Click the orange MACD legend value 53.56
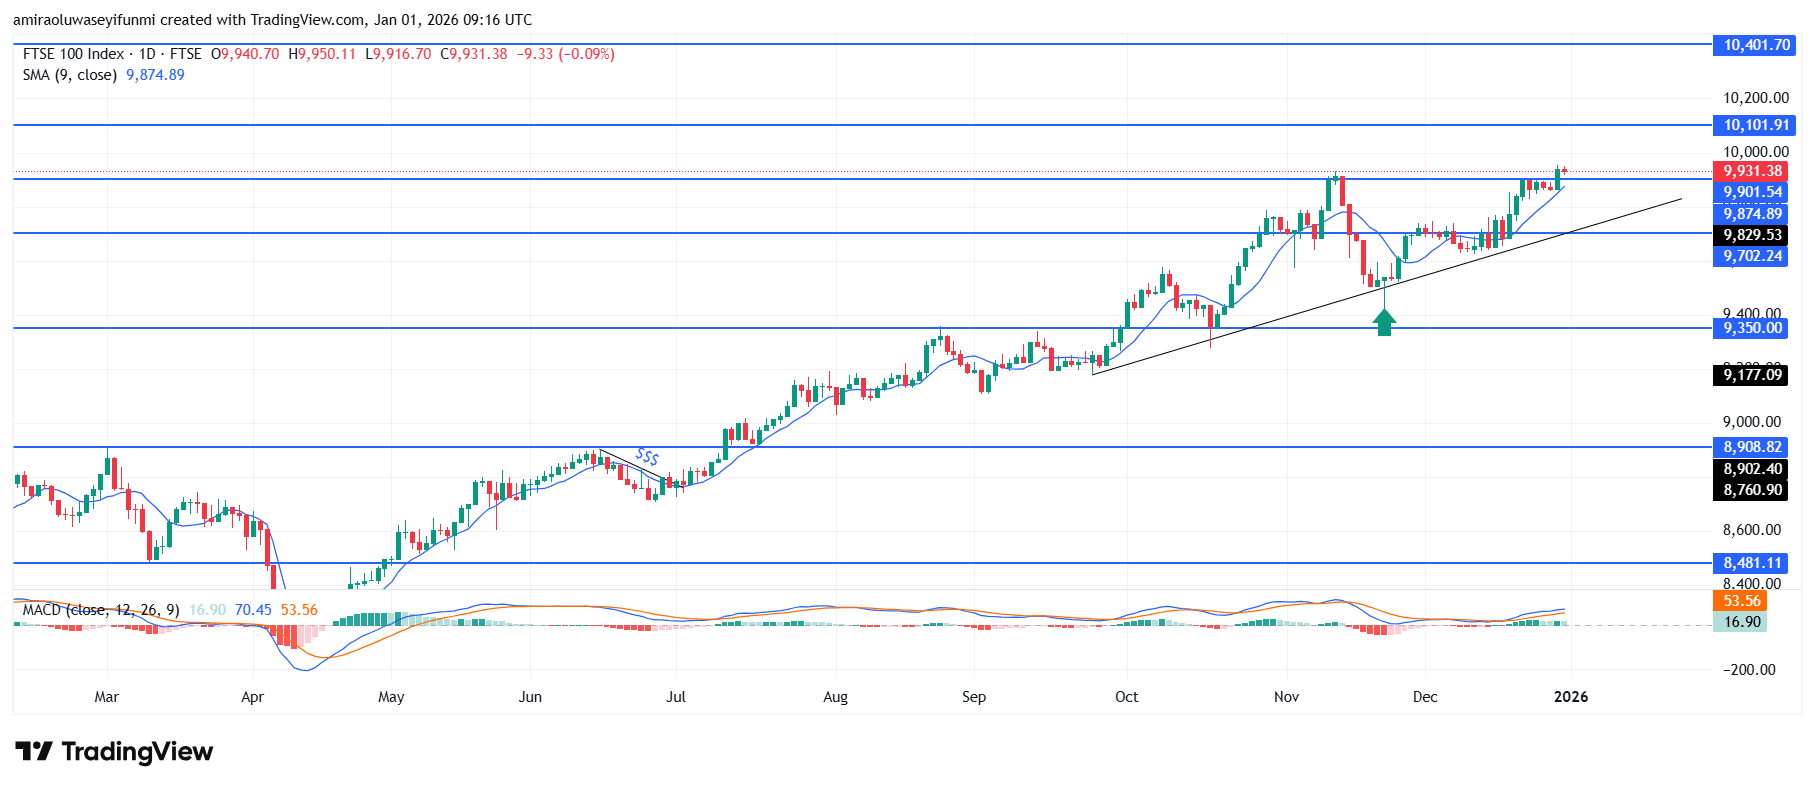The width and height of the screenshot is (1815, 789). point(299,610)
